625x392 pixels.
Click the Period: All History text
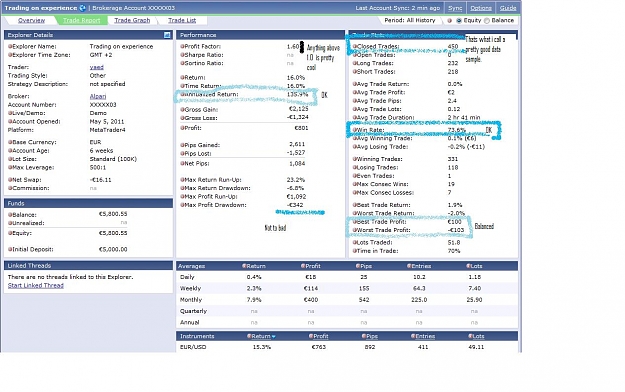409,20
